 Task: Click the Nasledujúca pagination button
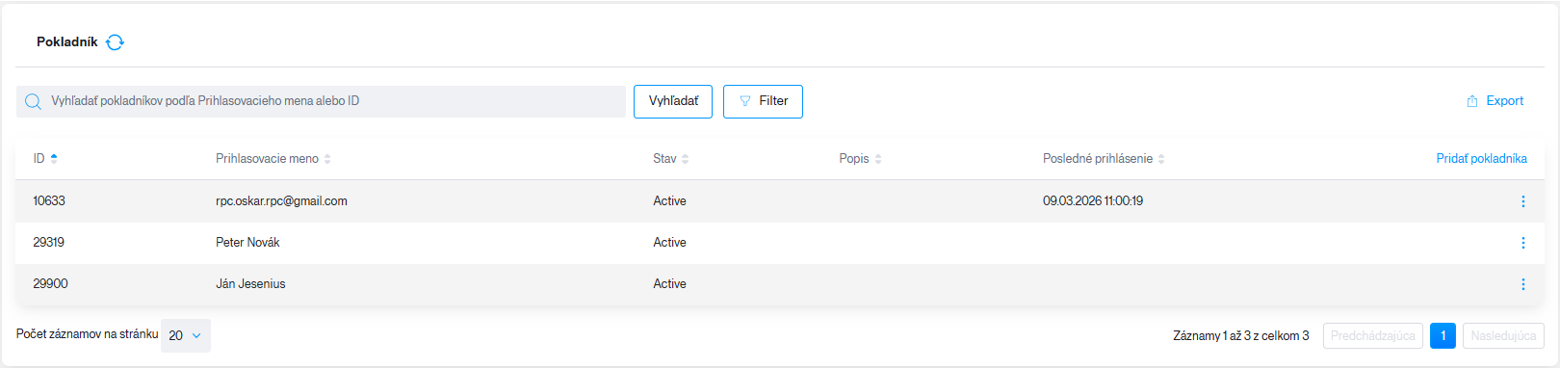point(1503,336)
